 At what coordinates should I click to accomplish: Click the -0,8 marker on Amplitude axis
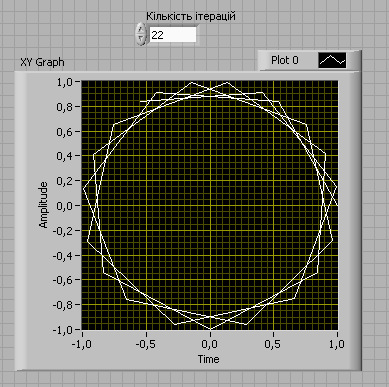click(63, 304)
